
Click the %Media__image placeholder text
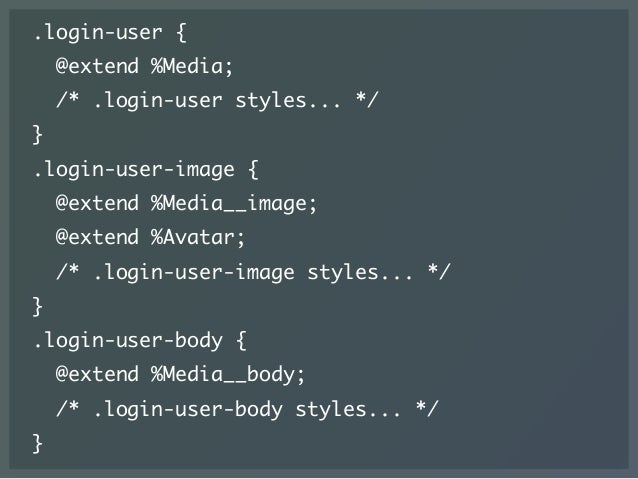[229, 203]
